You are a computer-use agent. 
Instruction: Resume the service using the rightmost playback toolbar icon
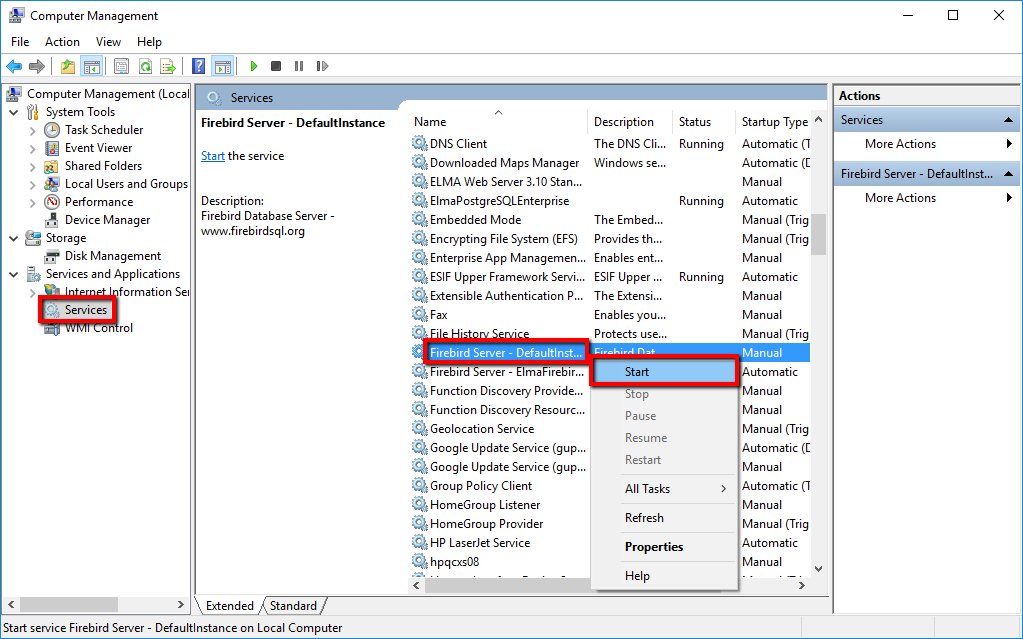[322, 66]
